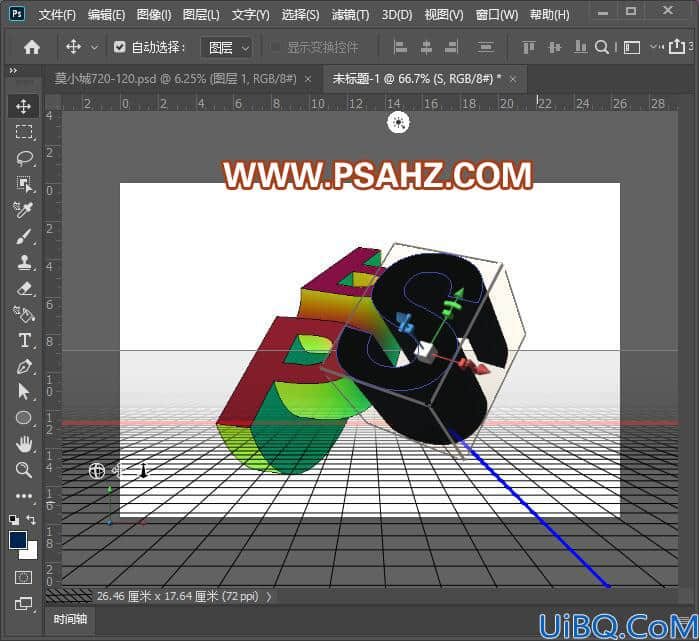The width and height of the screenshot is (699, 641).
Task: Close the 莫小城720-120.psd tab
Action: click(308, 79)
